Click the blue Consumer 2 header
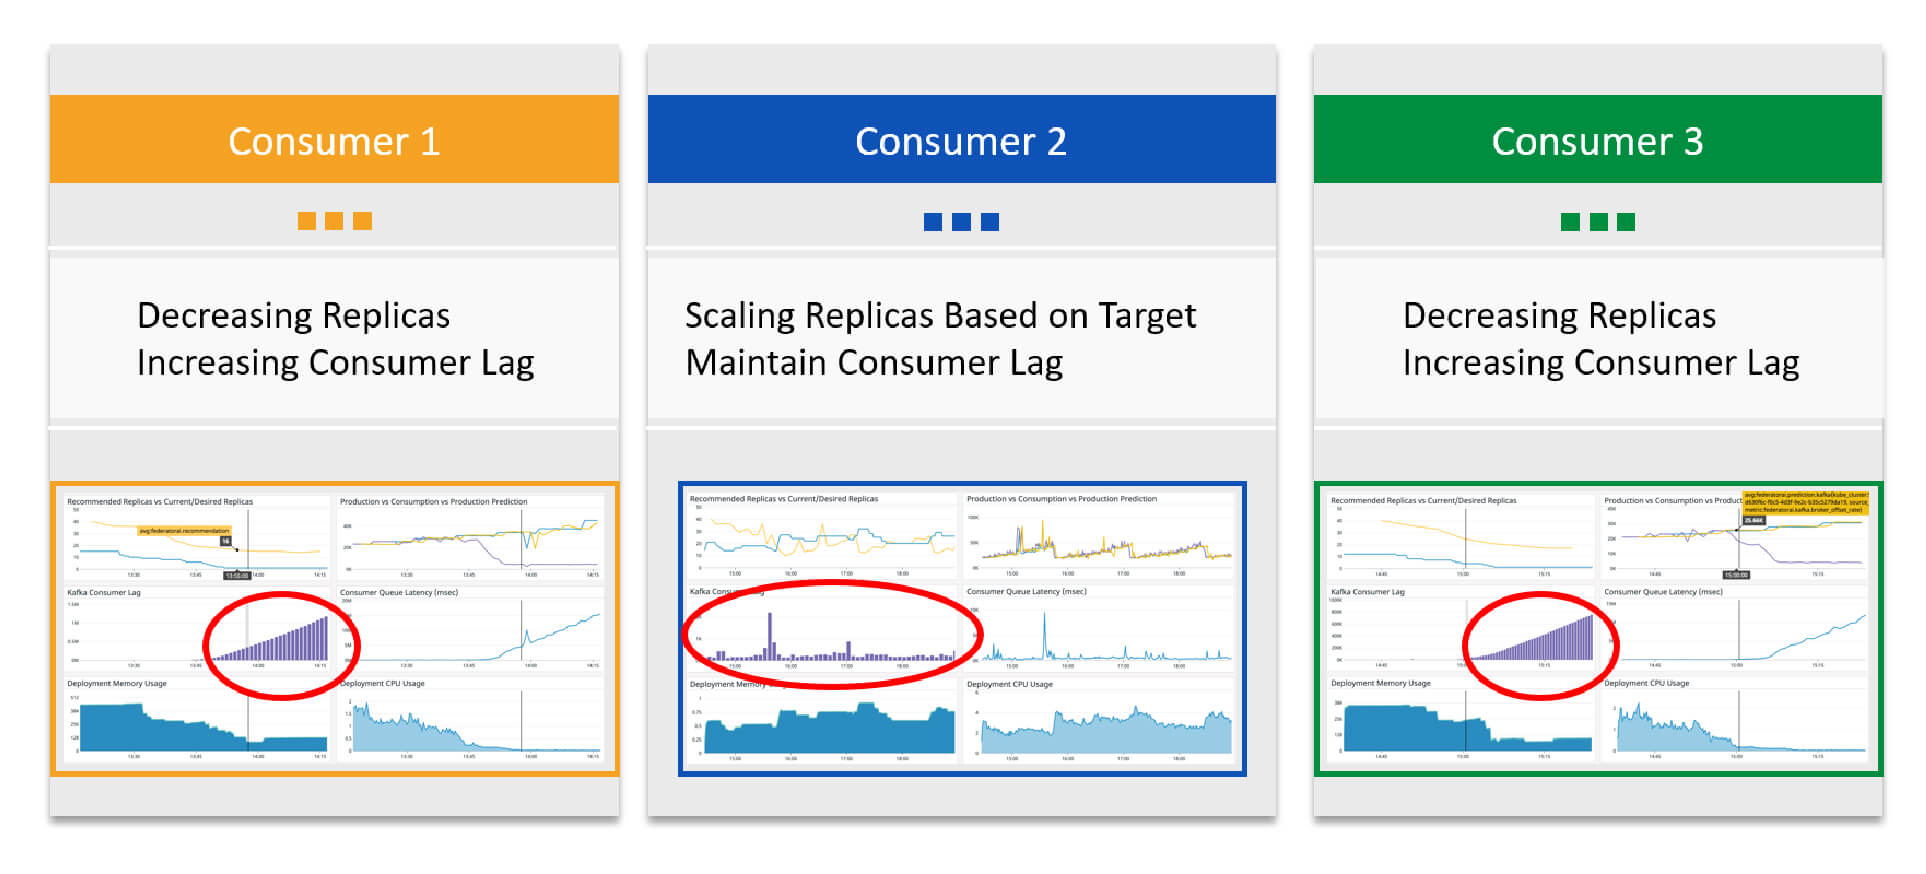The width and height of the screenshot is (1926, 874). tap(961, 139)
